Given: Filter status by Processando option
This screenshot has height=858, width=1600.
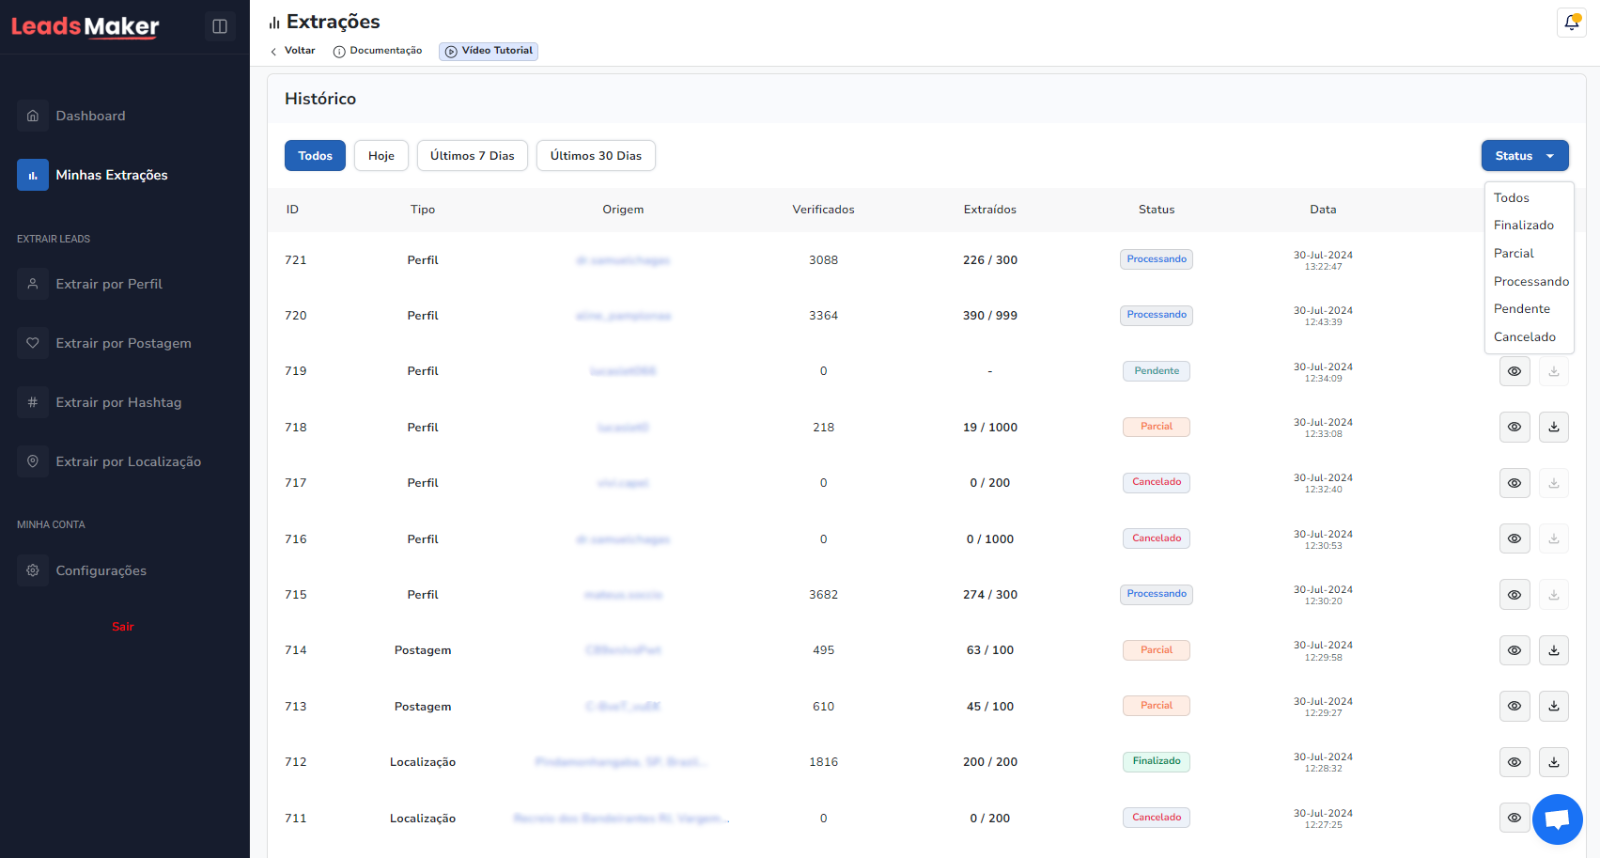Looking at the screenshot, I should (x=1529, y=282).
